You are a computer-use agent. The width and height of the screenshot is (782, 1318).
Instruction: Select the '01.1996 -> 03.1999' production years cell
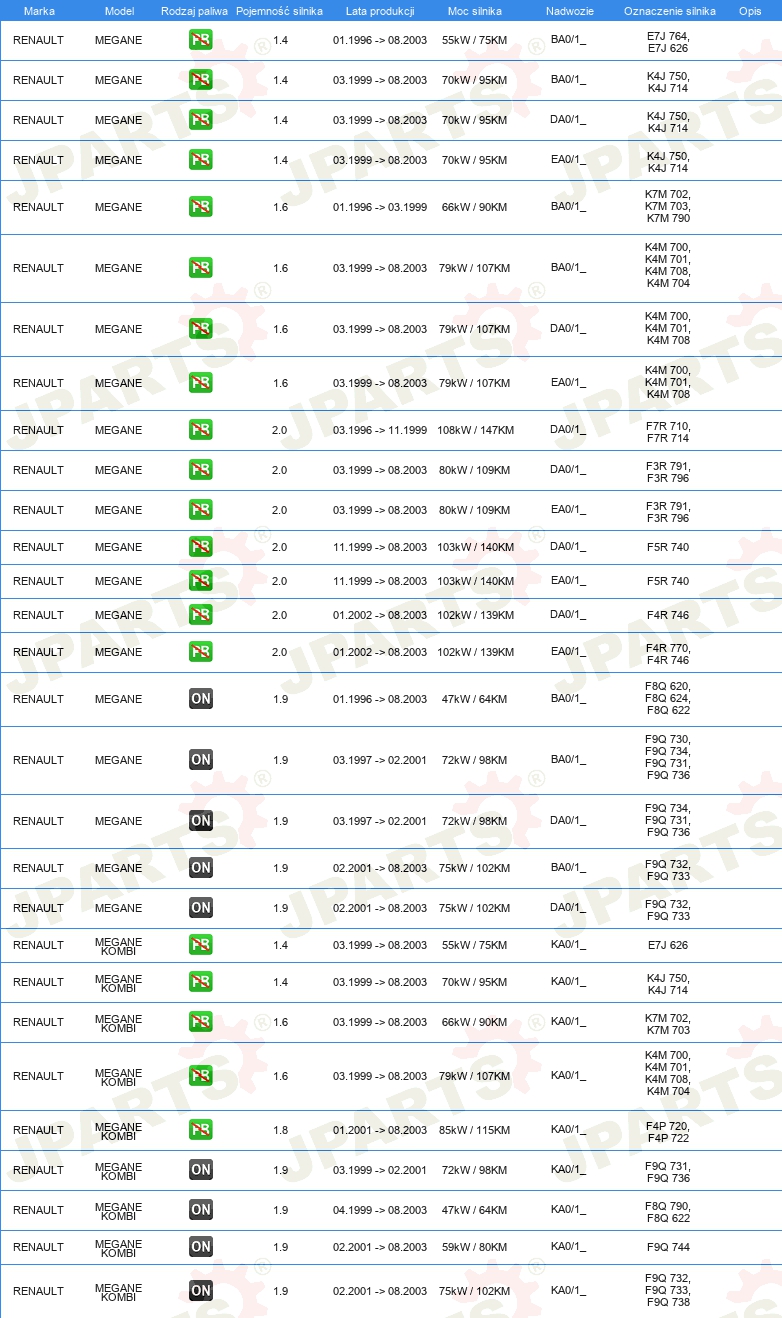tap(380, 207)
